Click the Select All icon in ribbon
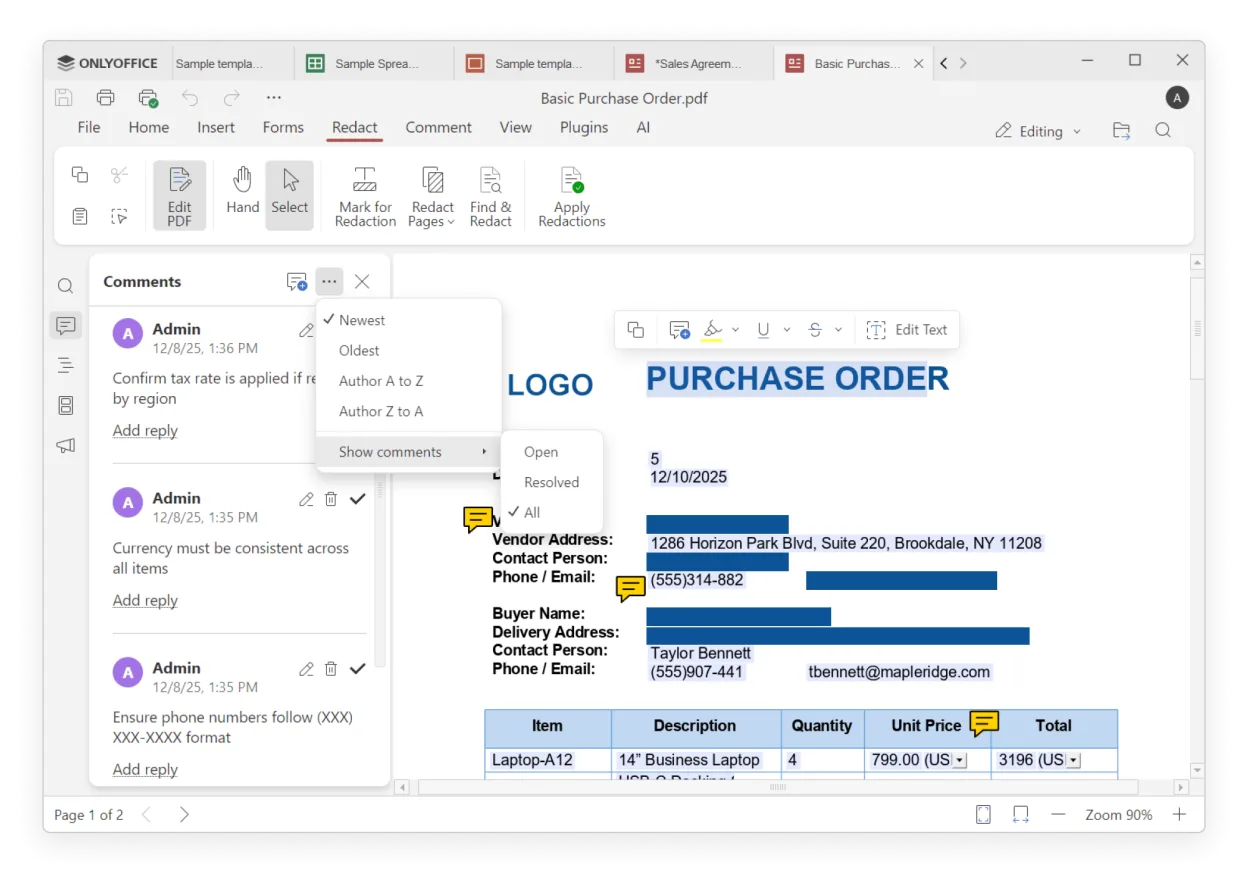Viewport: 1248px width, 873px height. click(120, 216)
